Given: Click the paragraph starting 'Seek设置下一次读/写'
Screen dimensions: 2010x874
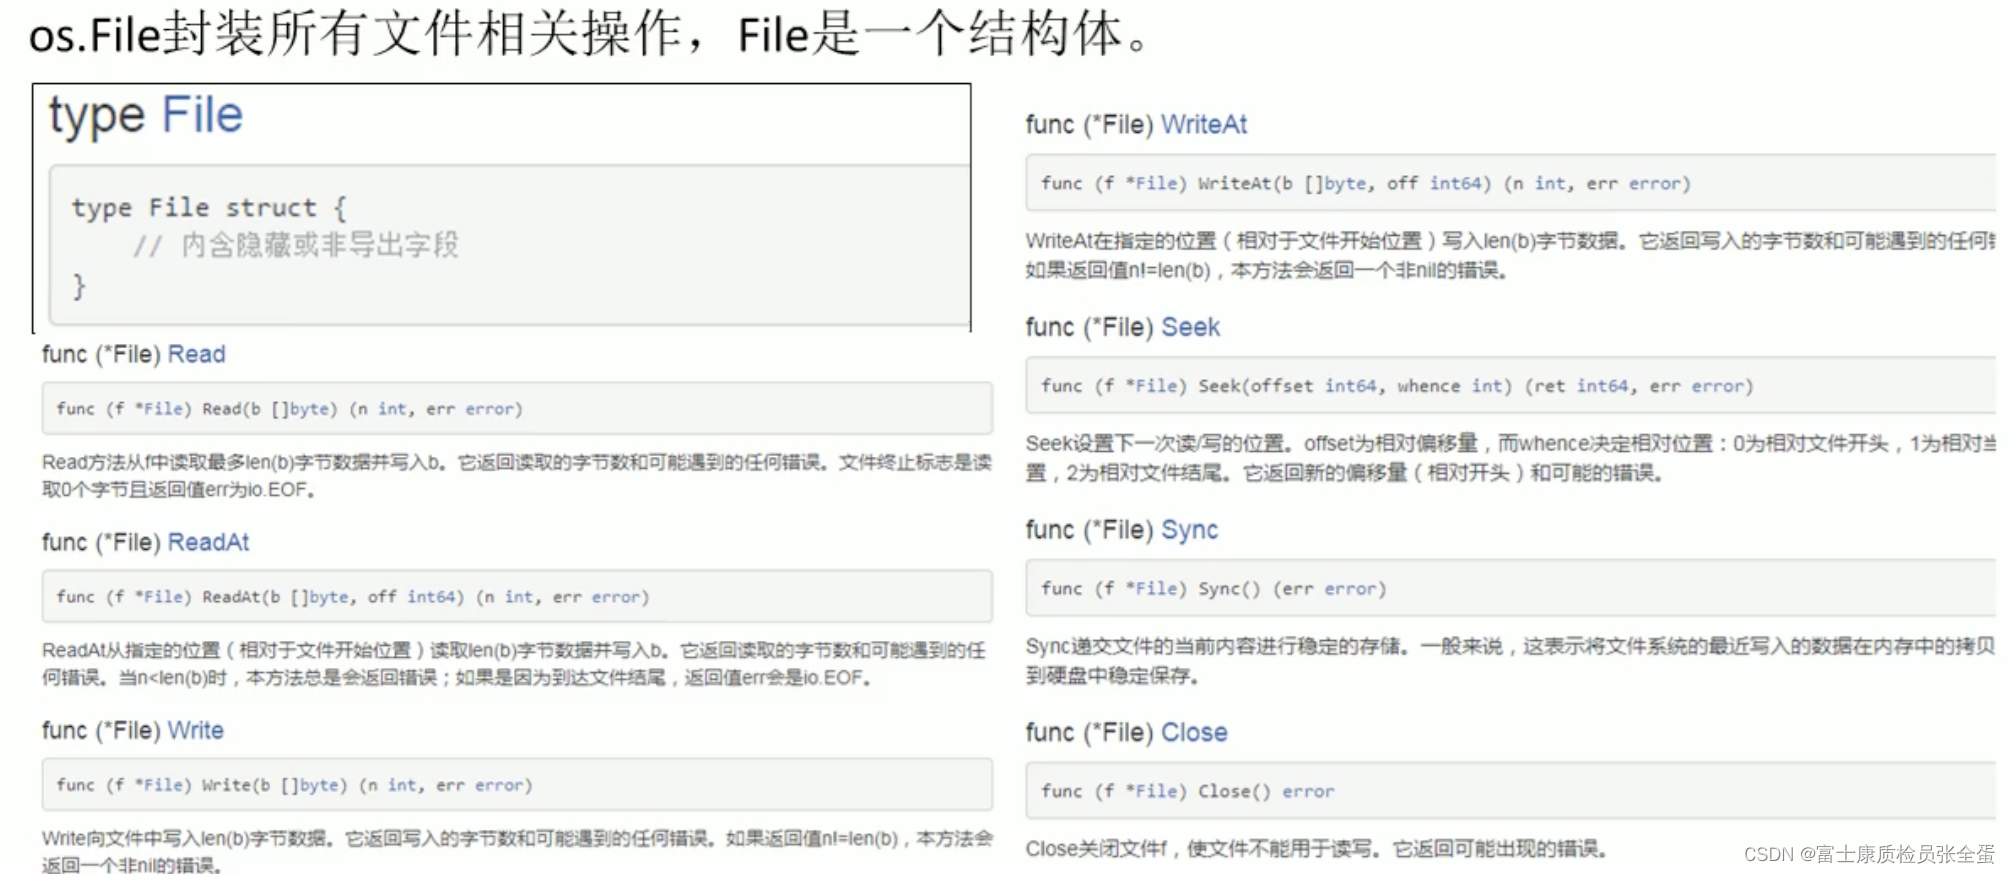Looking at the screenshot, I should [x=1511, y=458].
